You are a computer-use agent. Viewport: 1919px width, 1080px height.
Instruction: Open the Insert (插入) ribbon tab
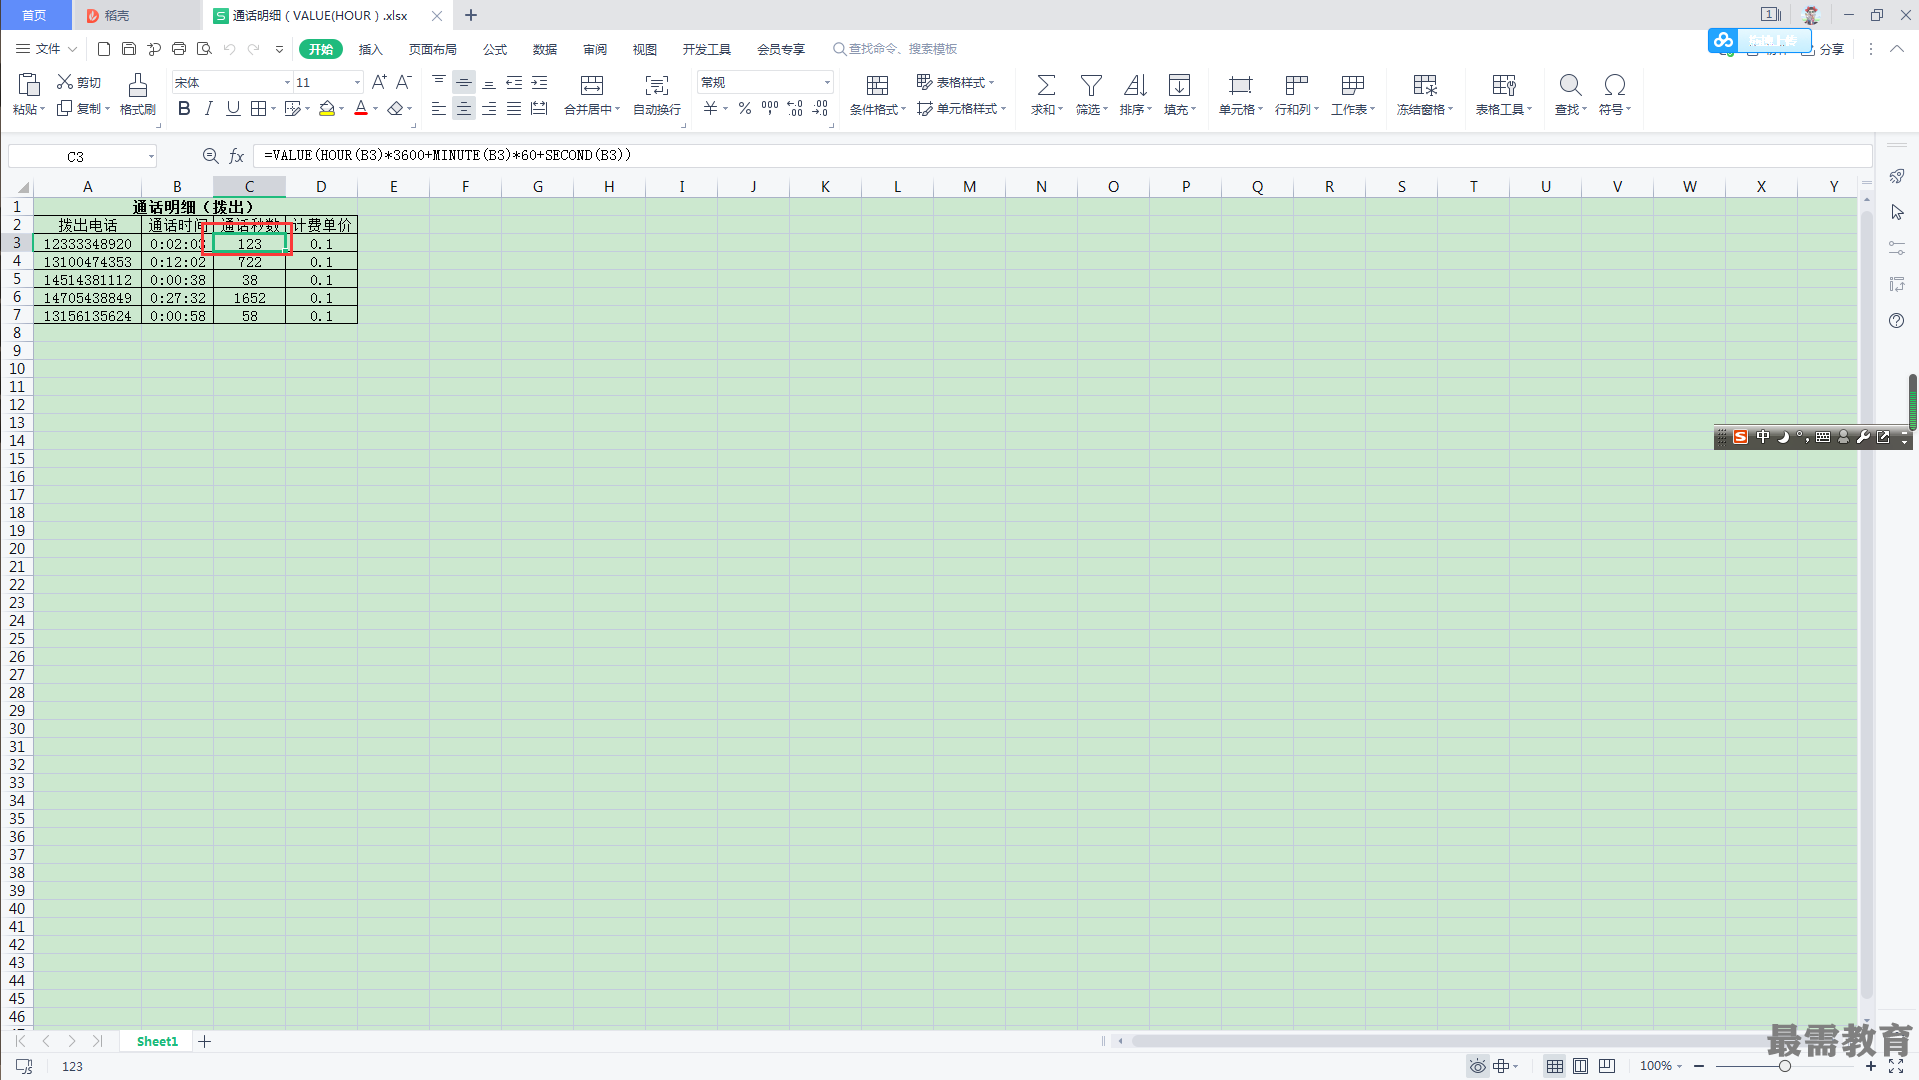370,49
